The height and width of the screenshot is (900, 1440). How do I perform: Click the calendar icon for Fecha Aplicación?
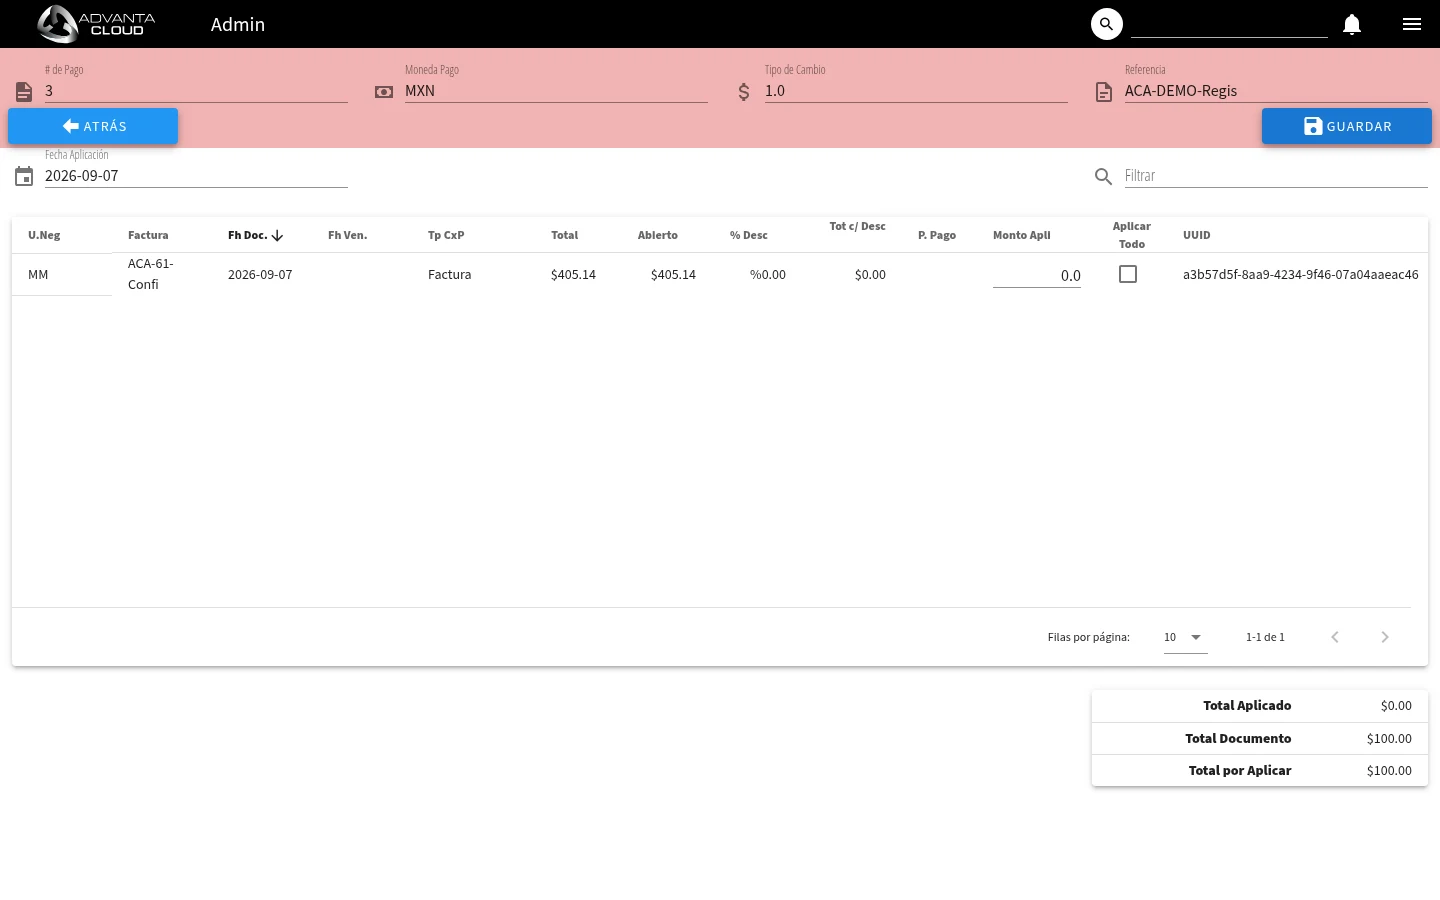coord(24,177)
